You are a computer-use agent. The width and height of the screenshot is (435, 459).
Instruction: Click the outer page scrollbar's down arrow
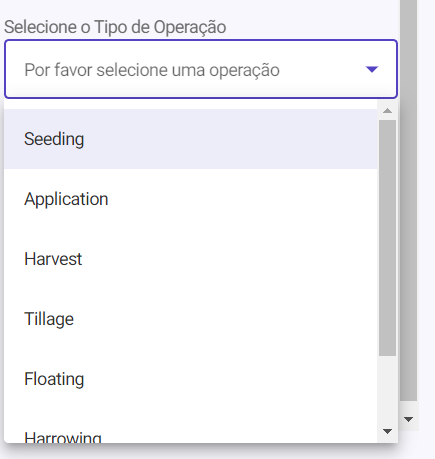(x=409, y=419)
